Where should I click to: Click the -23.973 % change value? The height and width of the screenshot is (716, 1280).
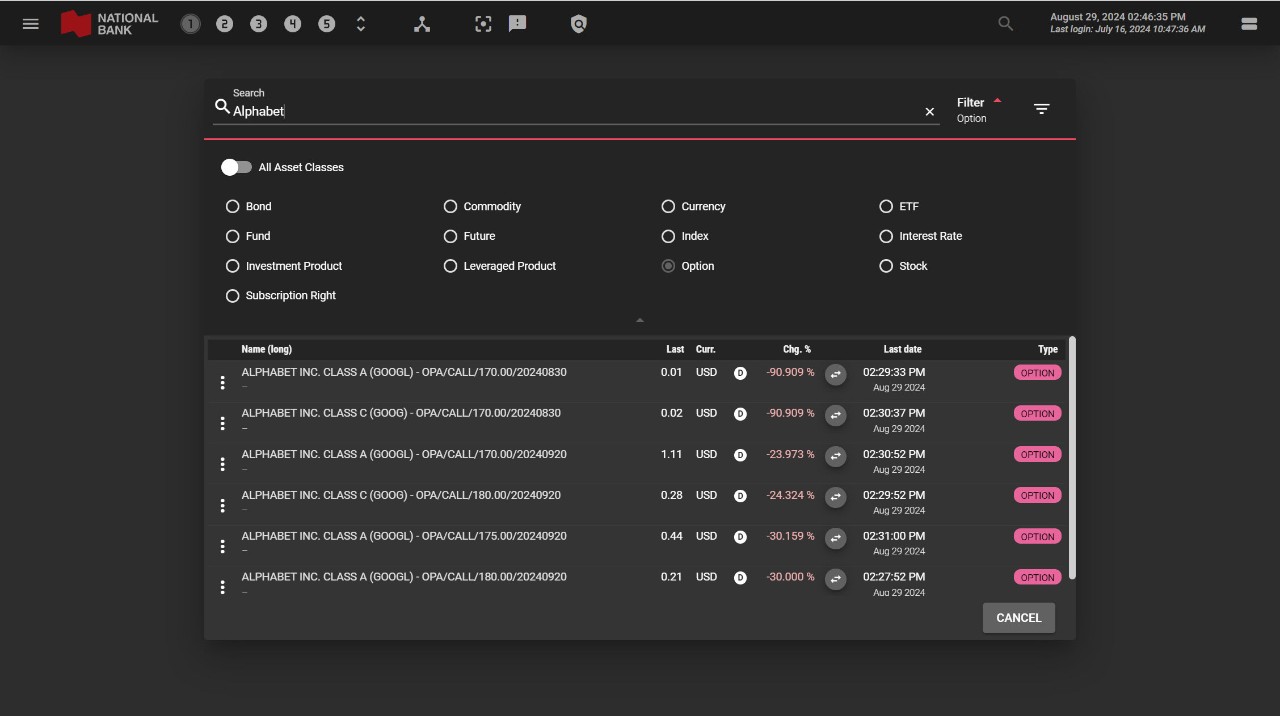tap(790, 454)
